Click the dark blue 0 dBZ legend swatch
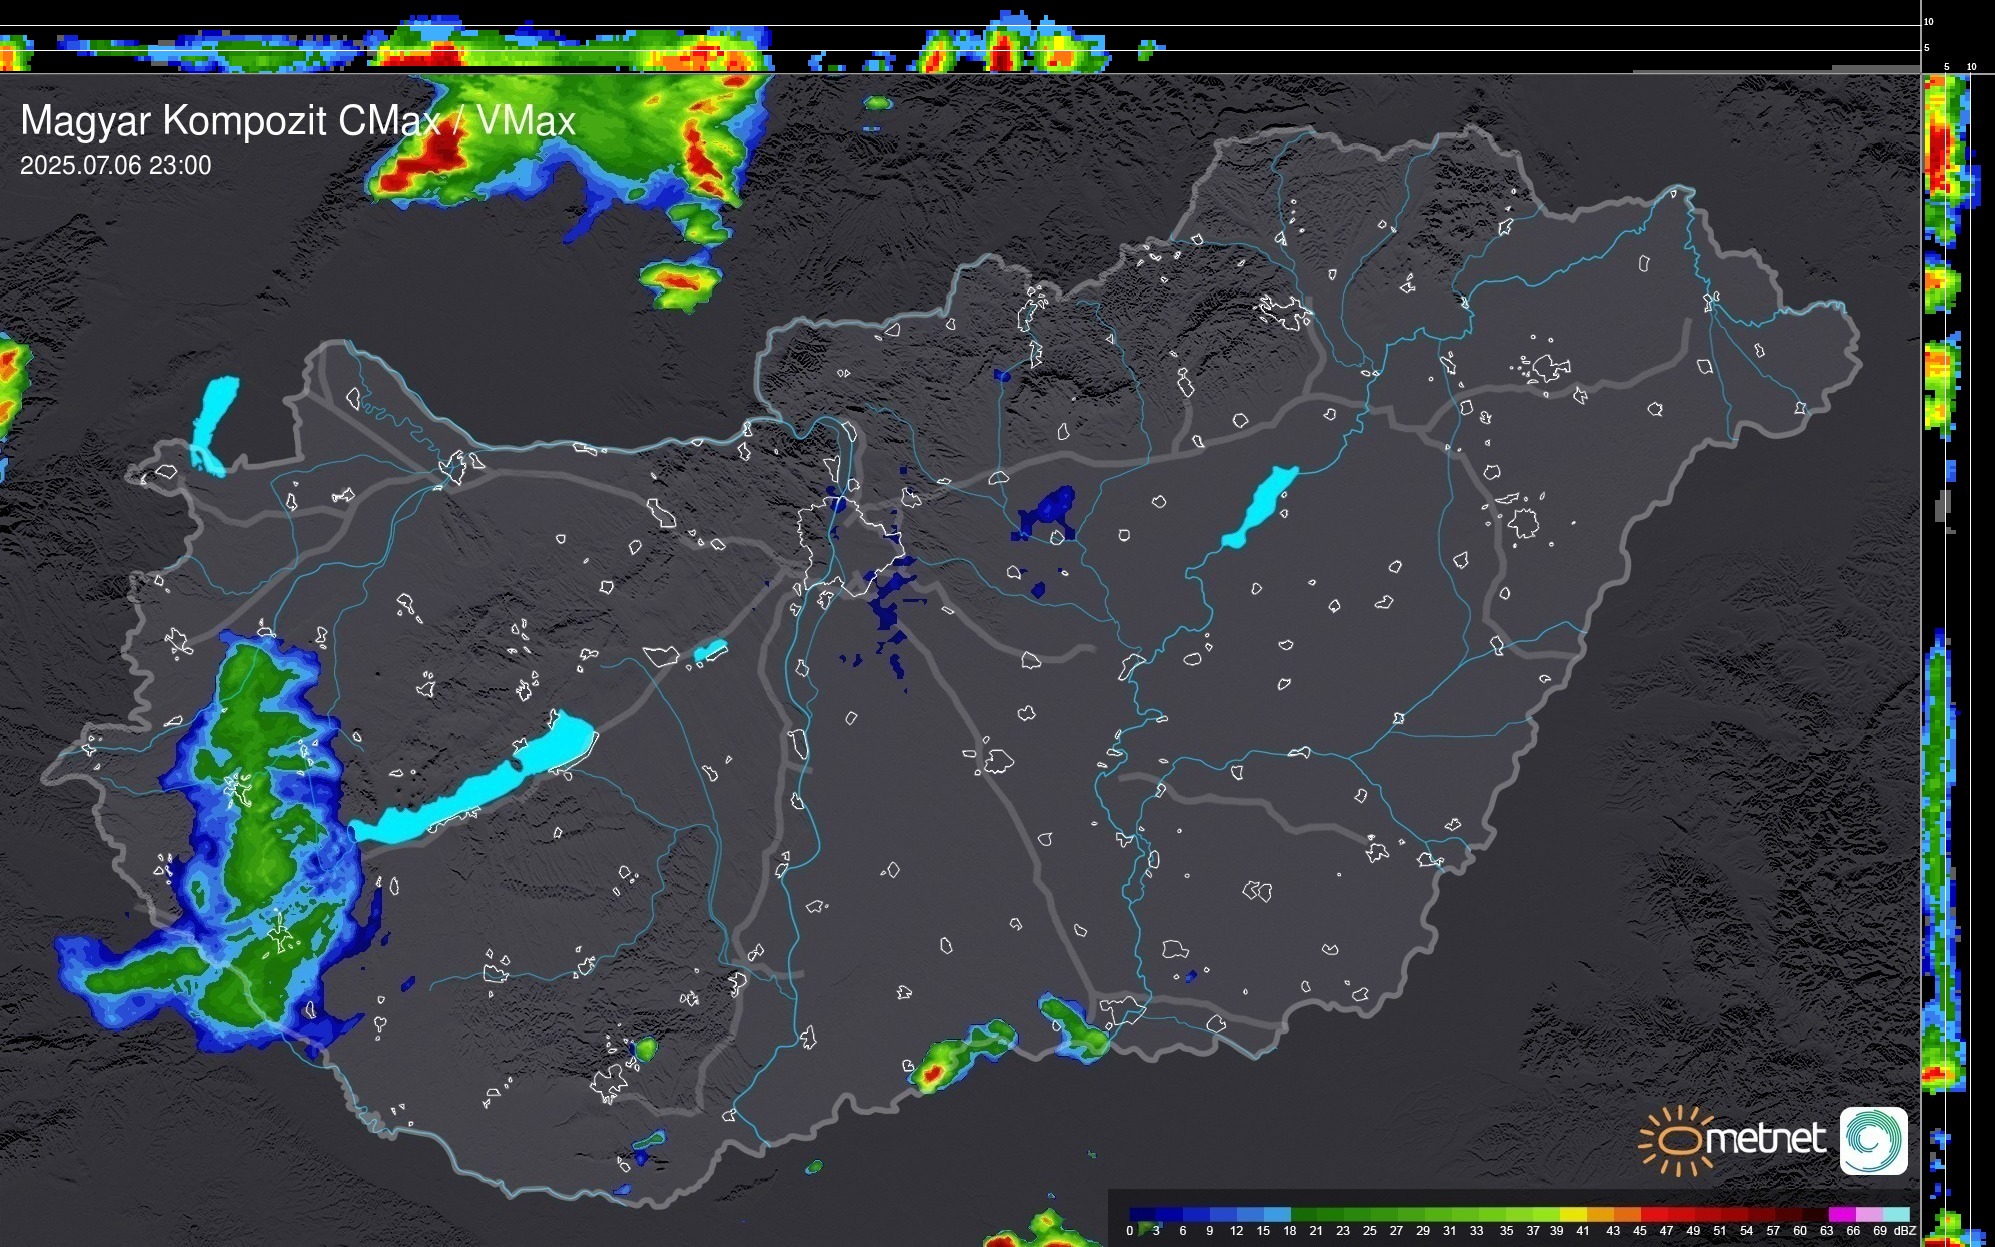The height and width of the screenshot is (1247, 1995). (x=1142, y=1214)
